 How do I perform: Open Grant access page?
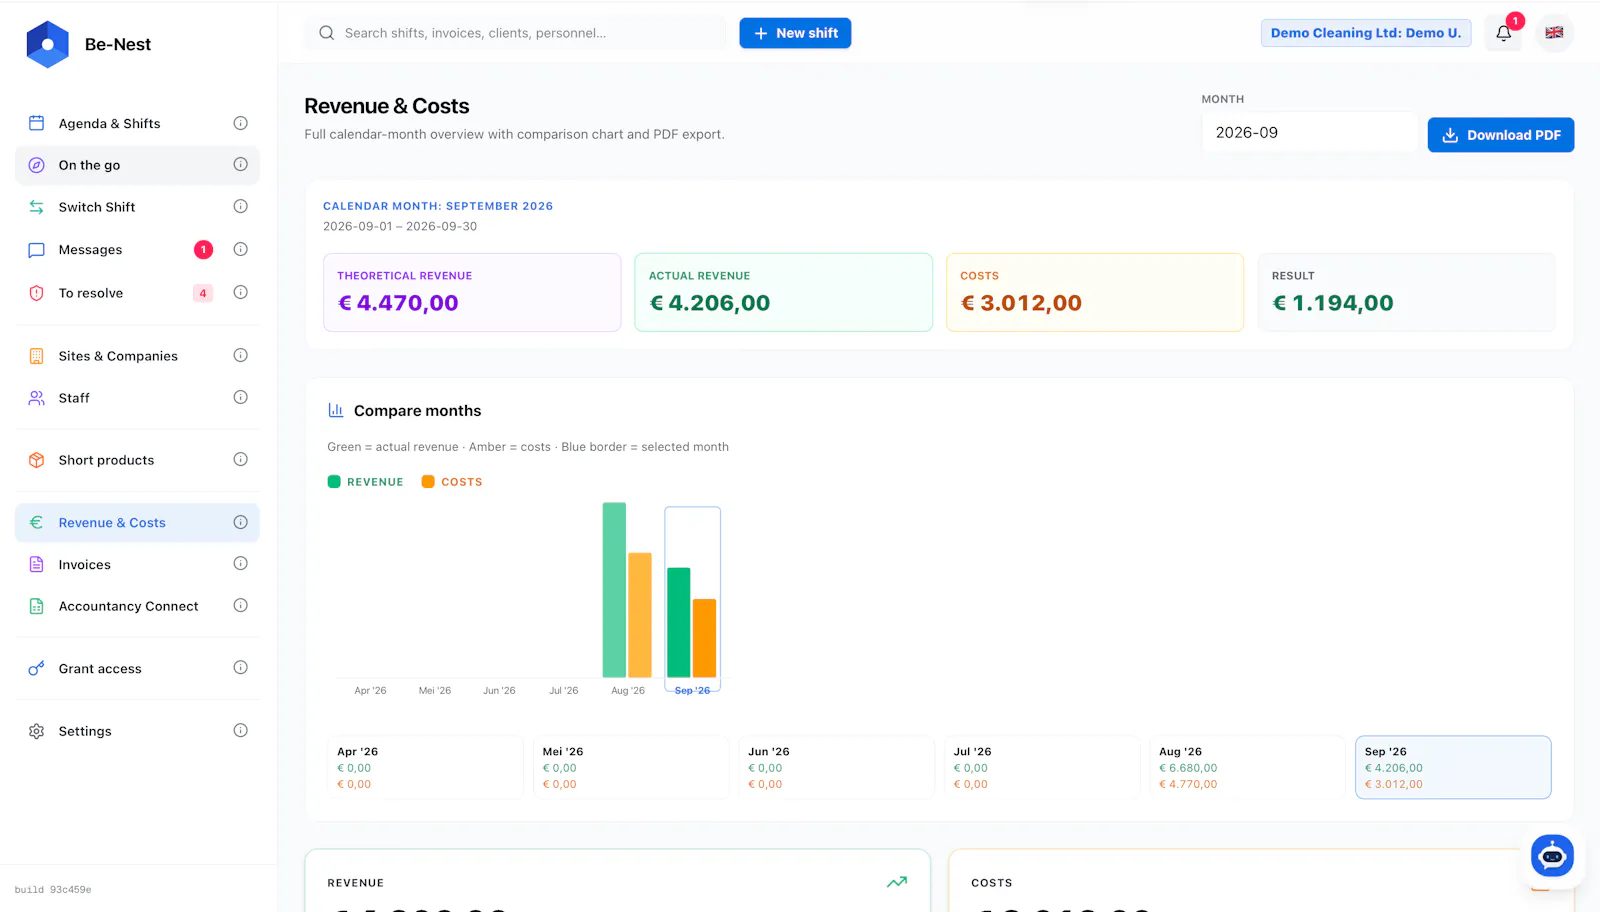pyautogui.click(x=137, y=669)
